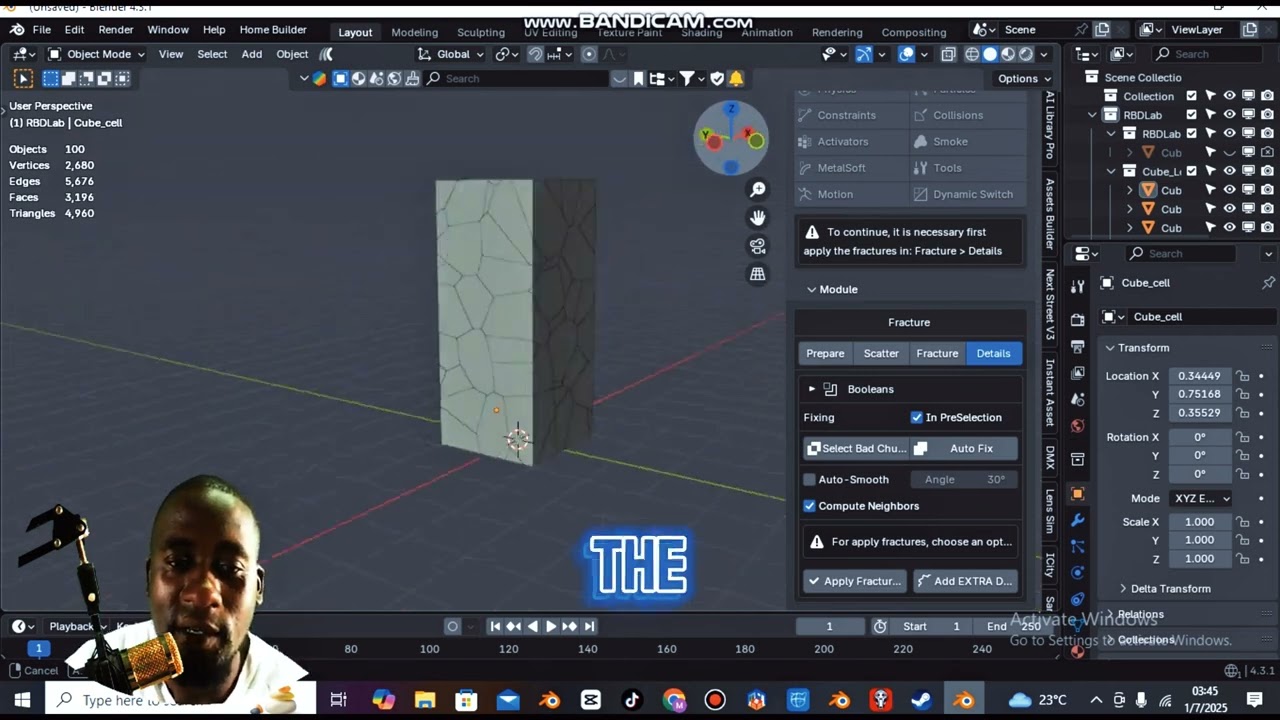Click the filter funnel icon in header
Screen dimensions: 1280x720
point(688,78)
